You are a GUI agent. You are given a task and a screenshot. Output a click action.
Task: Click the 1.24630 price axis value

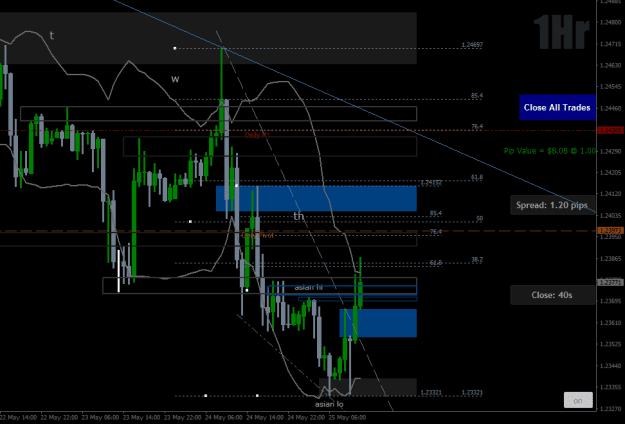click(x=610, y=65)
